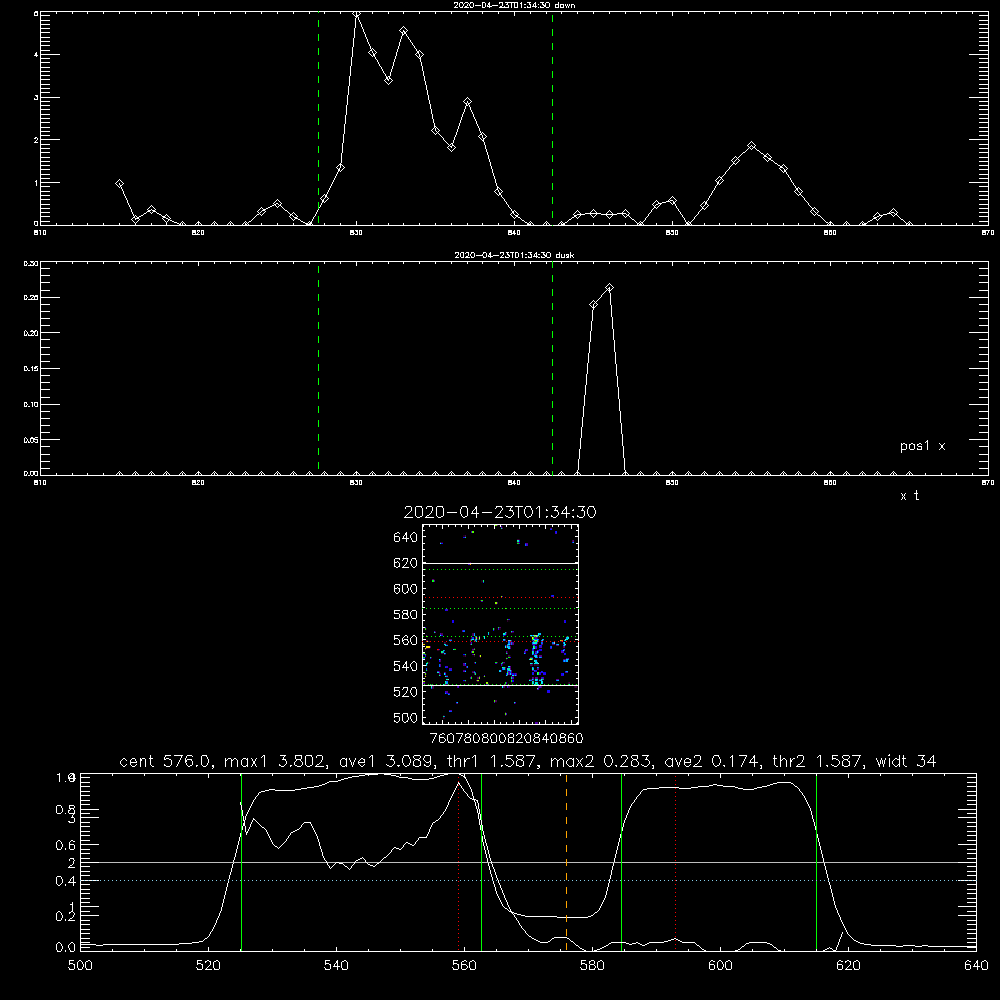The image size is (1000, 1000).
Task: Click the "600" label on the bottom plot x-axis
Action: [720, 966]
